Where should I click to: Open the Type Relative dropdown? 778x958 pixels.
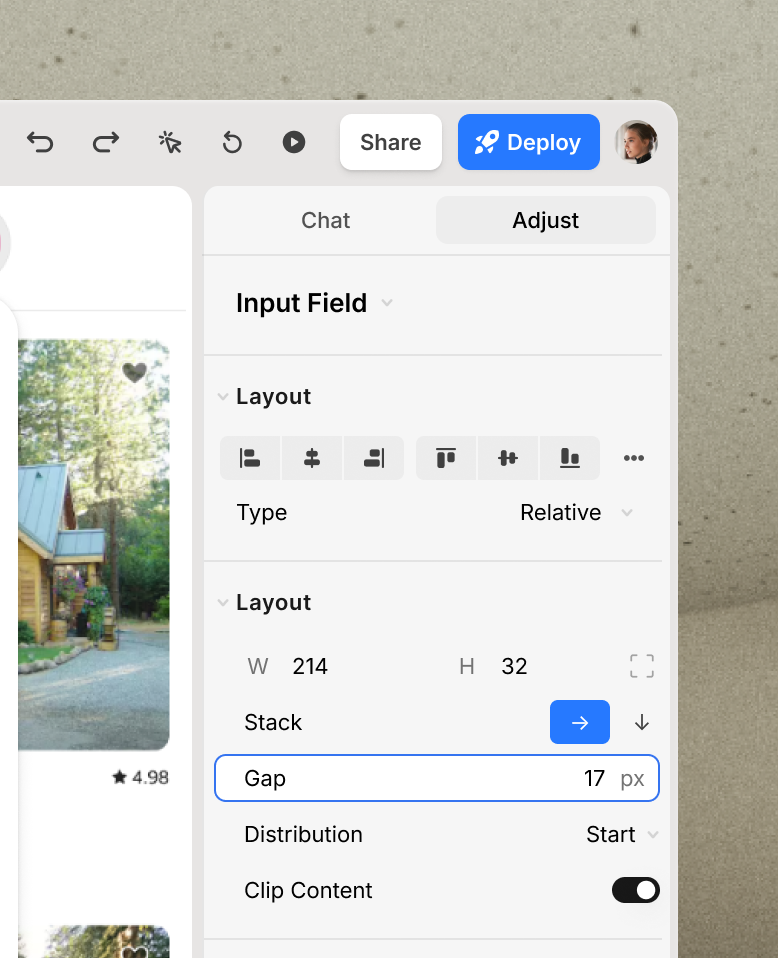(576, 513)
